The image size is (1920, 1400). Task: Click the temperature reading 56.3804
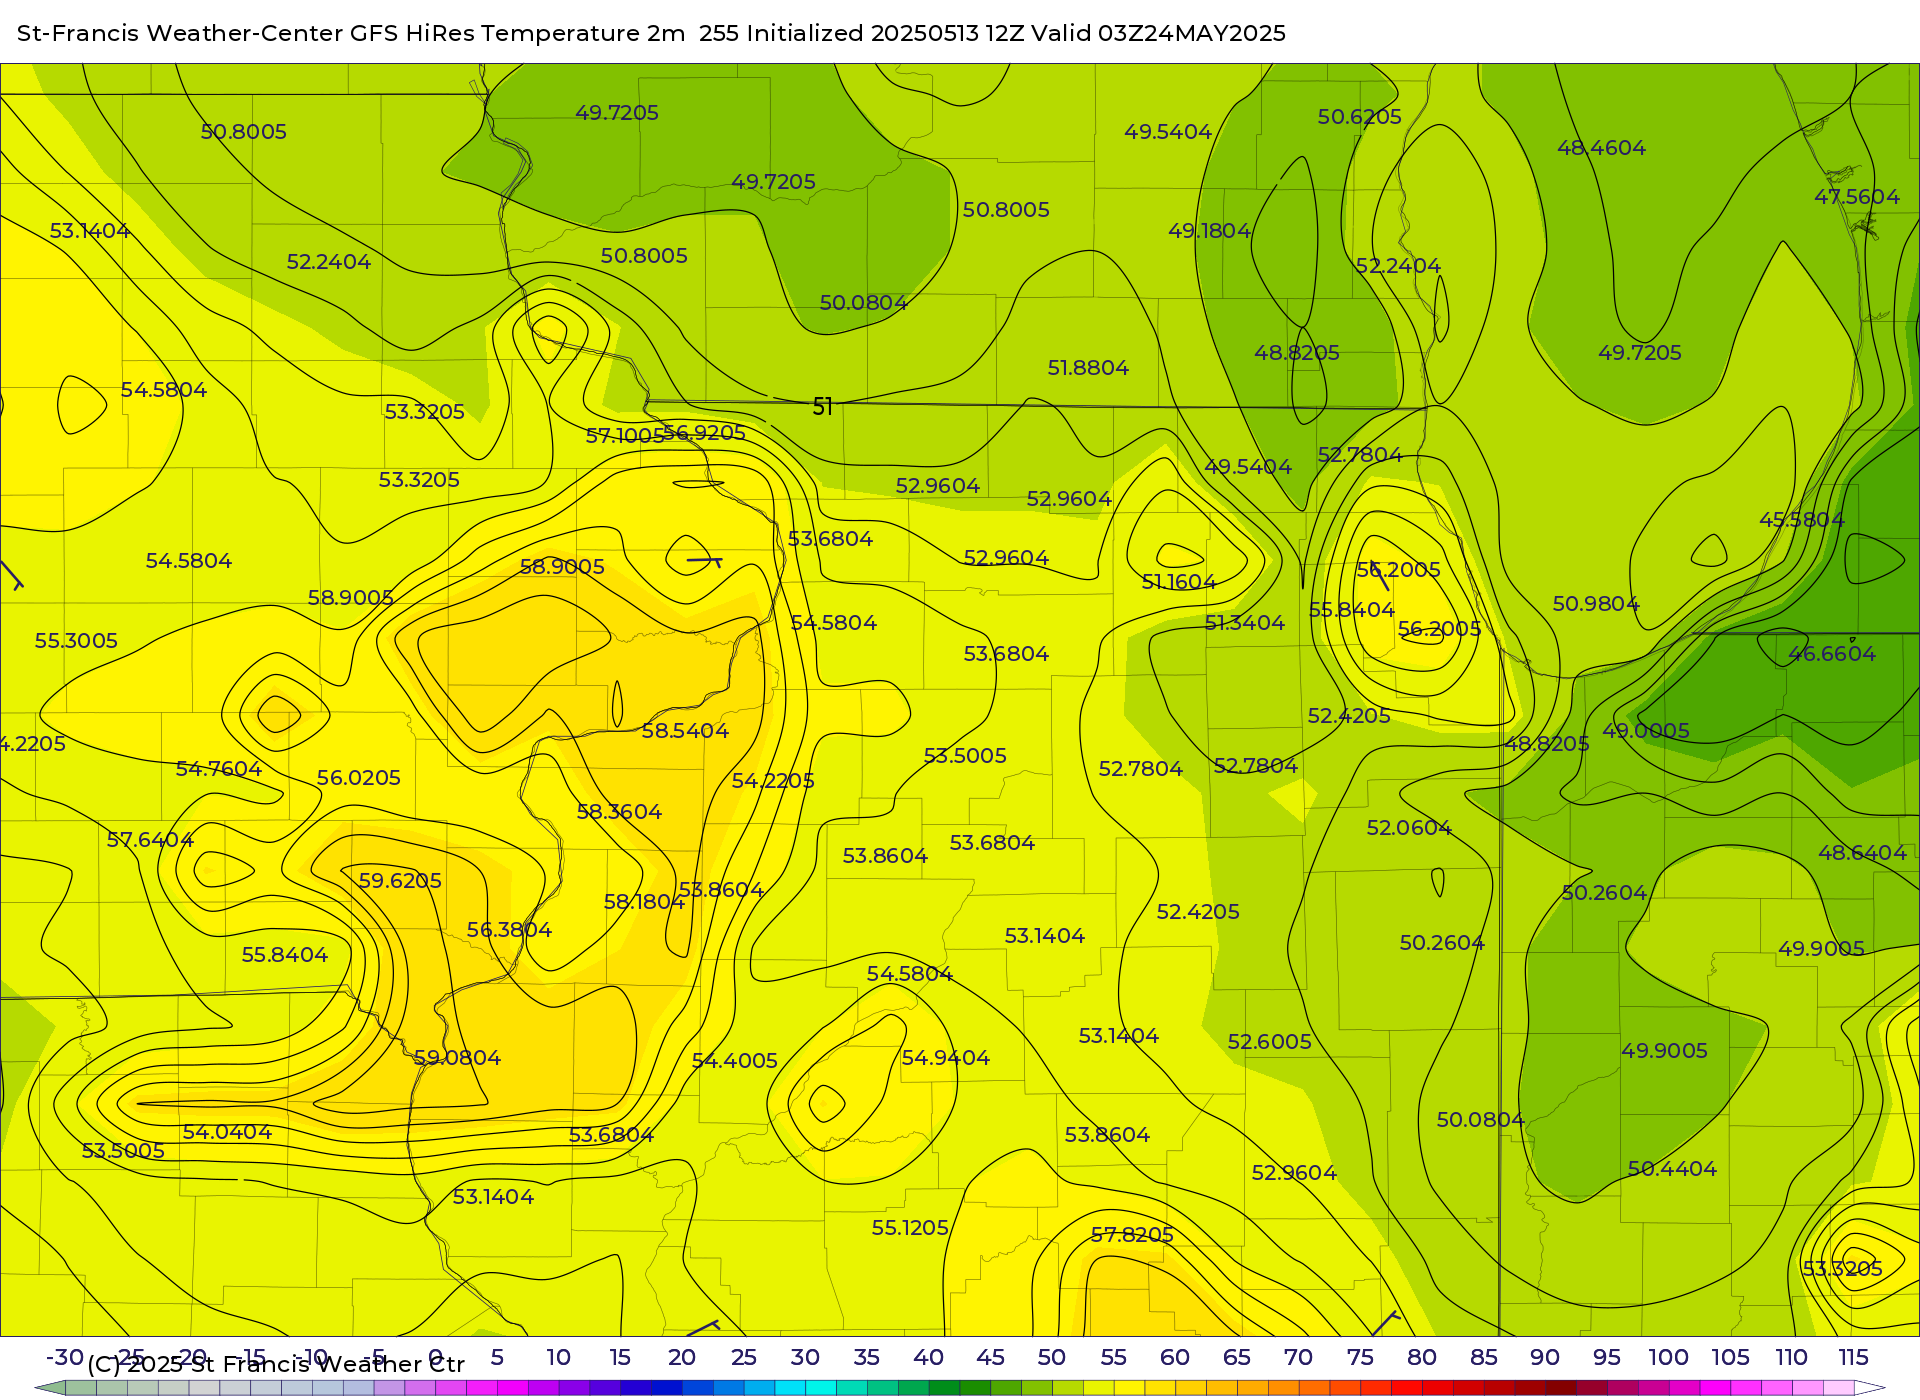click(509, 930)
